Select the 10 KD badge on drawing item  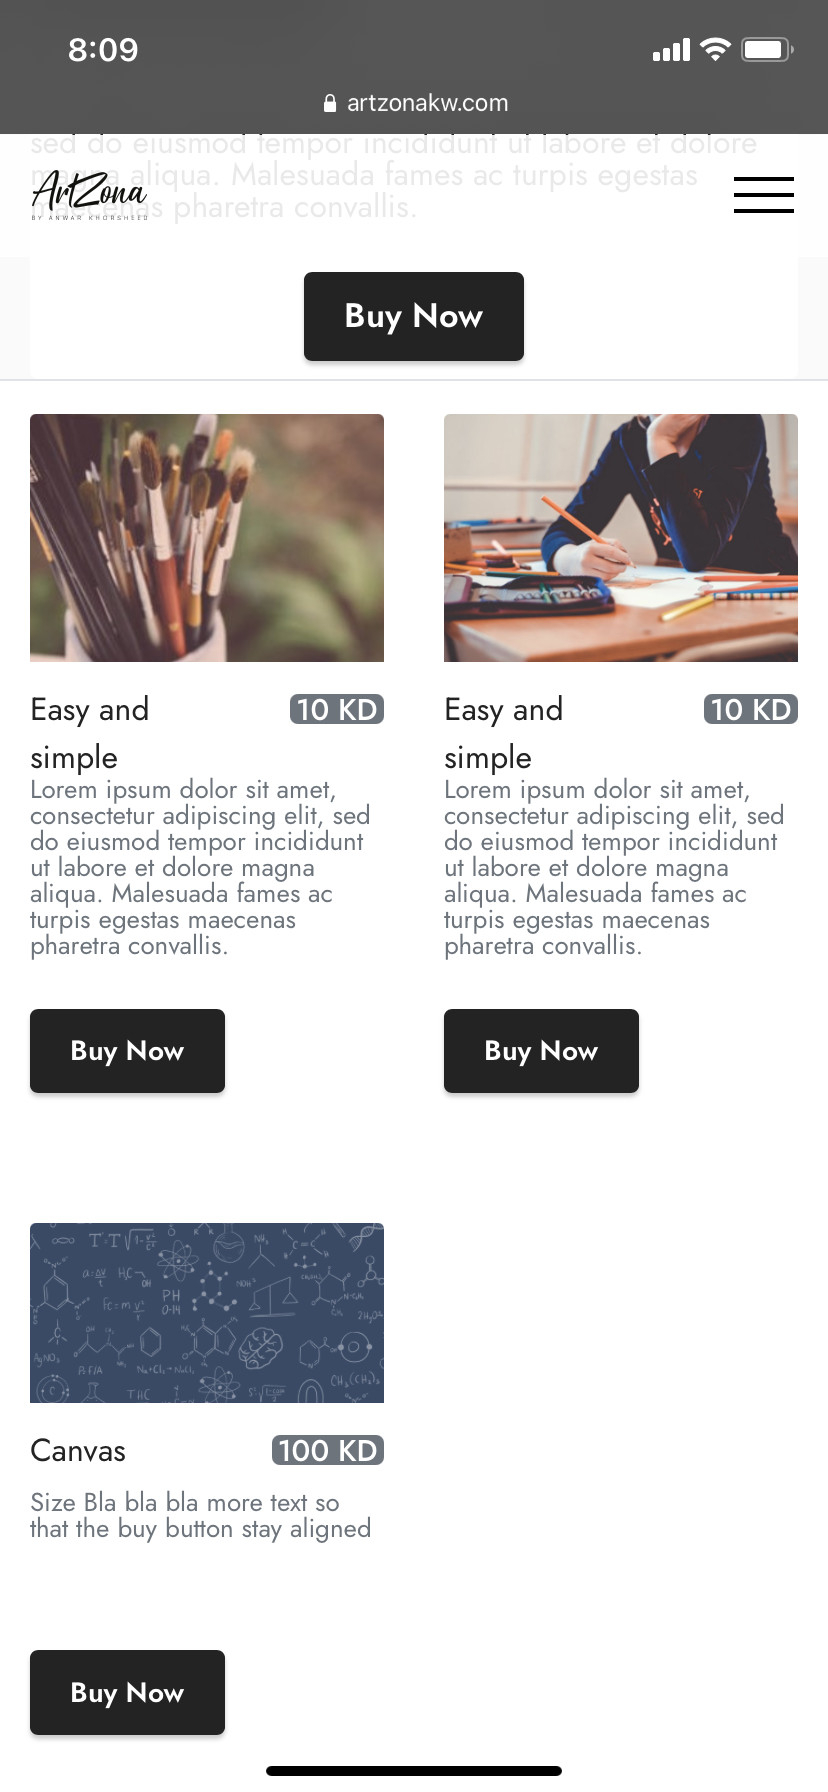click(x=751, y=709)
